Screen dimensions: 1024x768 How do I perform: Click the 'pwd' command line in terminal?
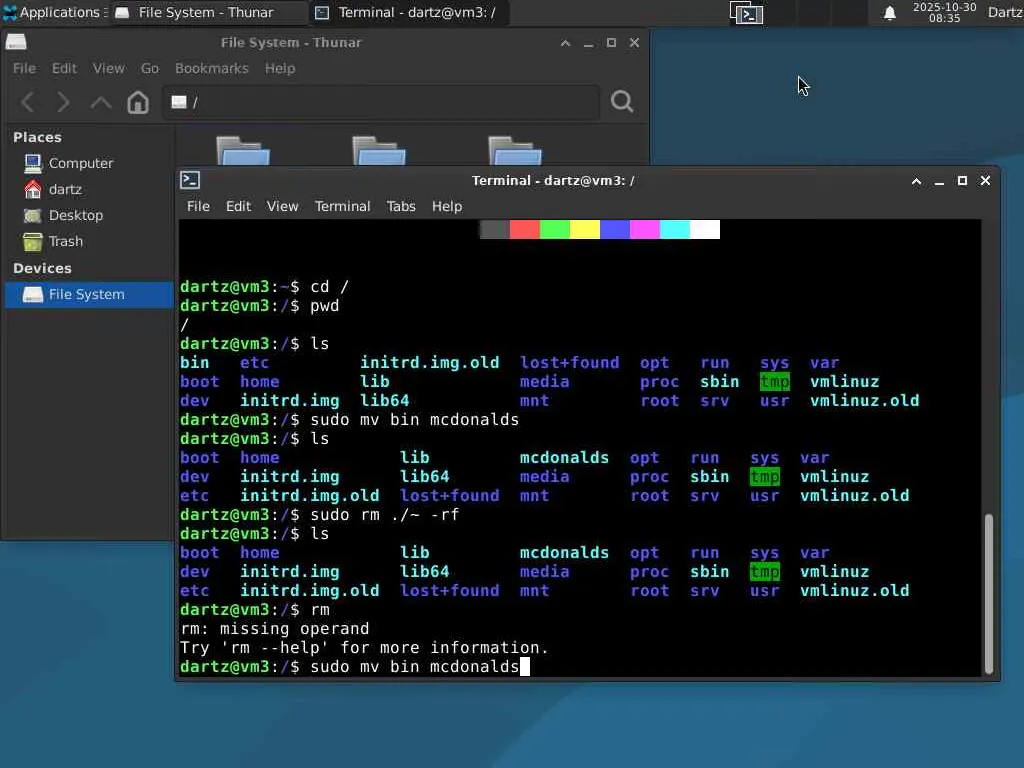(260, 306)
